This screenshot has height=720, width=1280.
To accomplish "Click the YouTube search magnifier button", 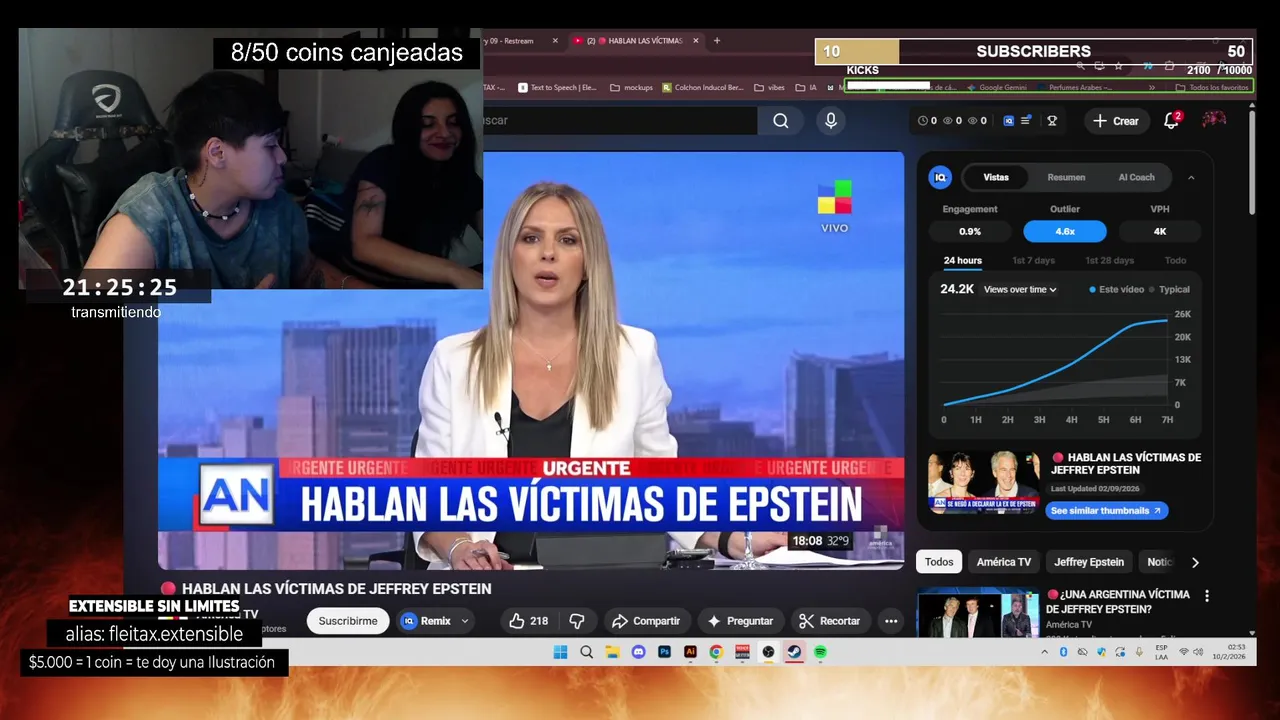I will 781,121.
